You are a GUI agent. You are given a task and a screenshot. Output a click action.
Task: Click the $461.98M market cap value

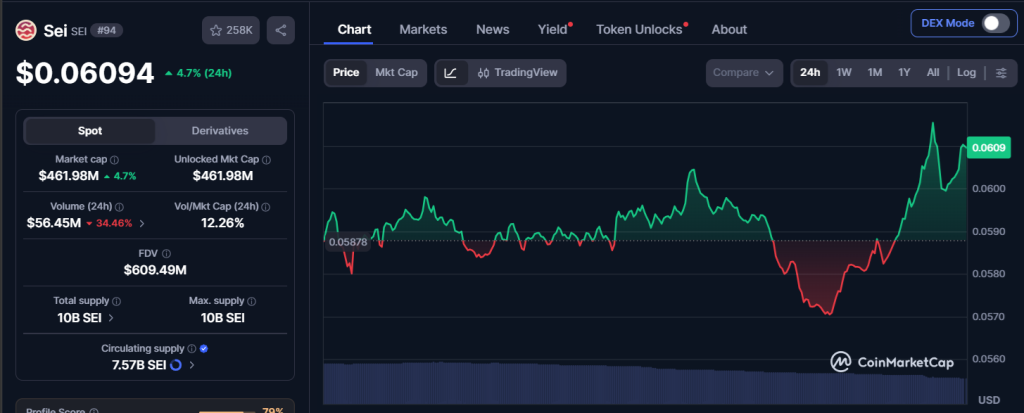click(x=69, y=176)
